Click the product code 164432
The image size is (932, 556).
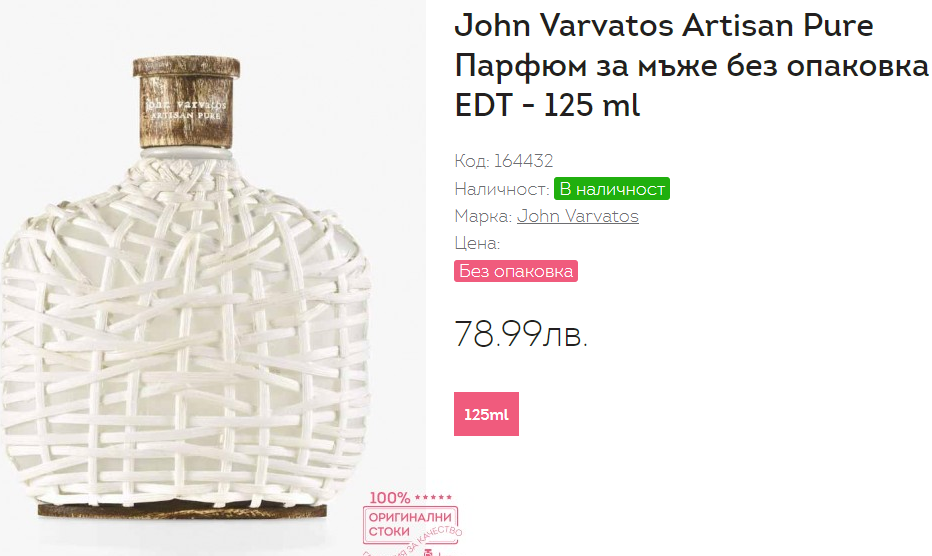click(x=524, y=161)
